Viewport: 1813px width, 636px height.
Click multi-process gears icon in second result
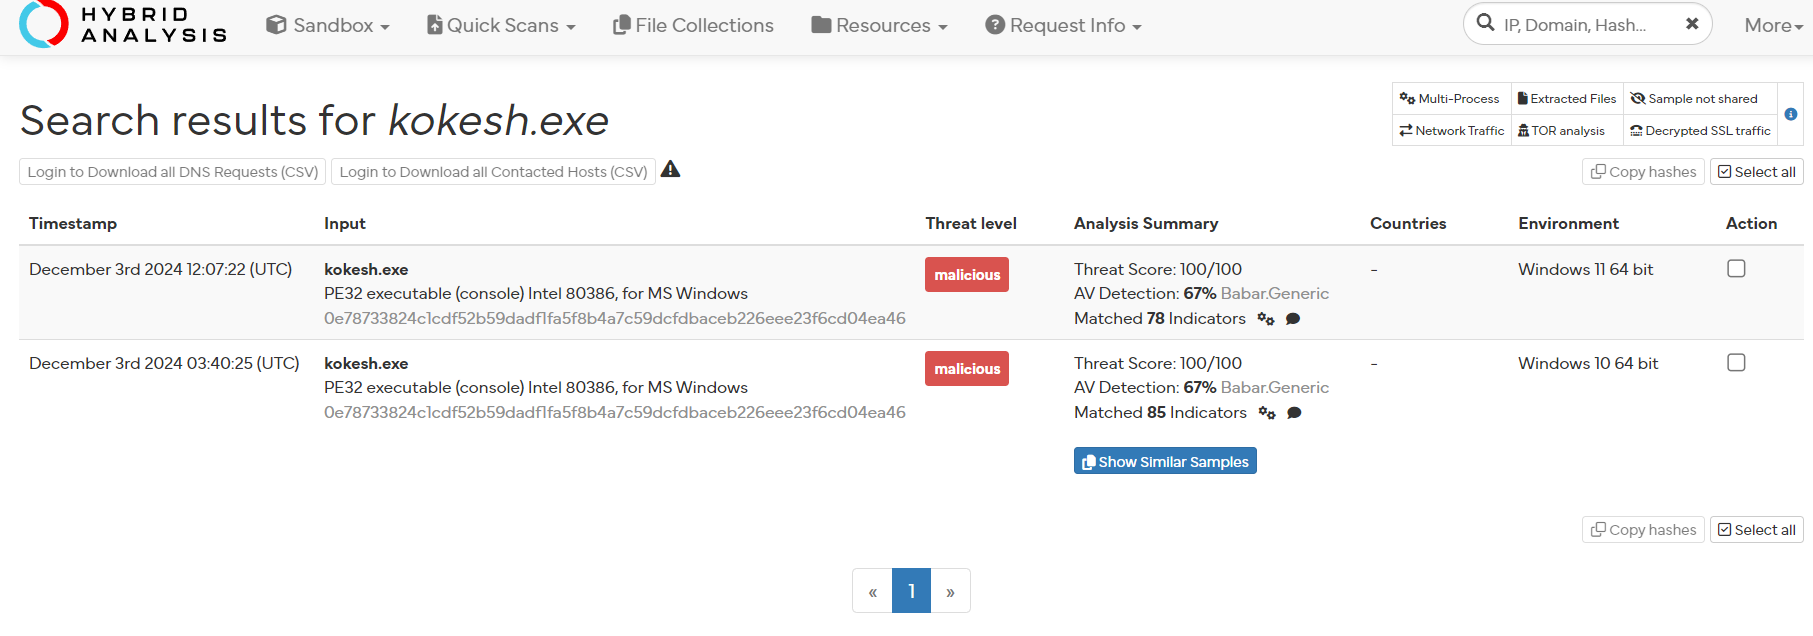[1267, 413]
